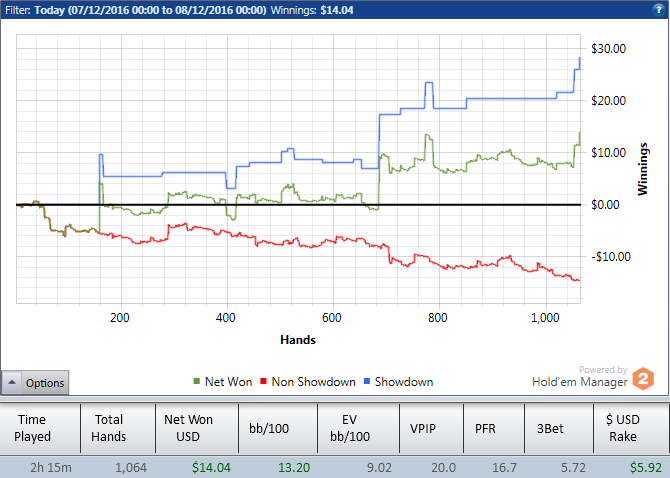
Task: Click the 1,000 hands axis label
Action: point(545,318)
